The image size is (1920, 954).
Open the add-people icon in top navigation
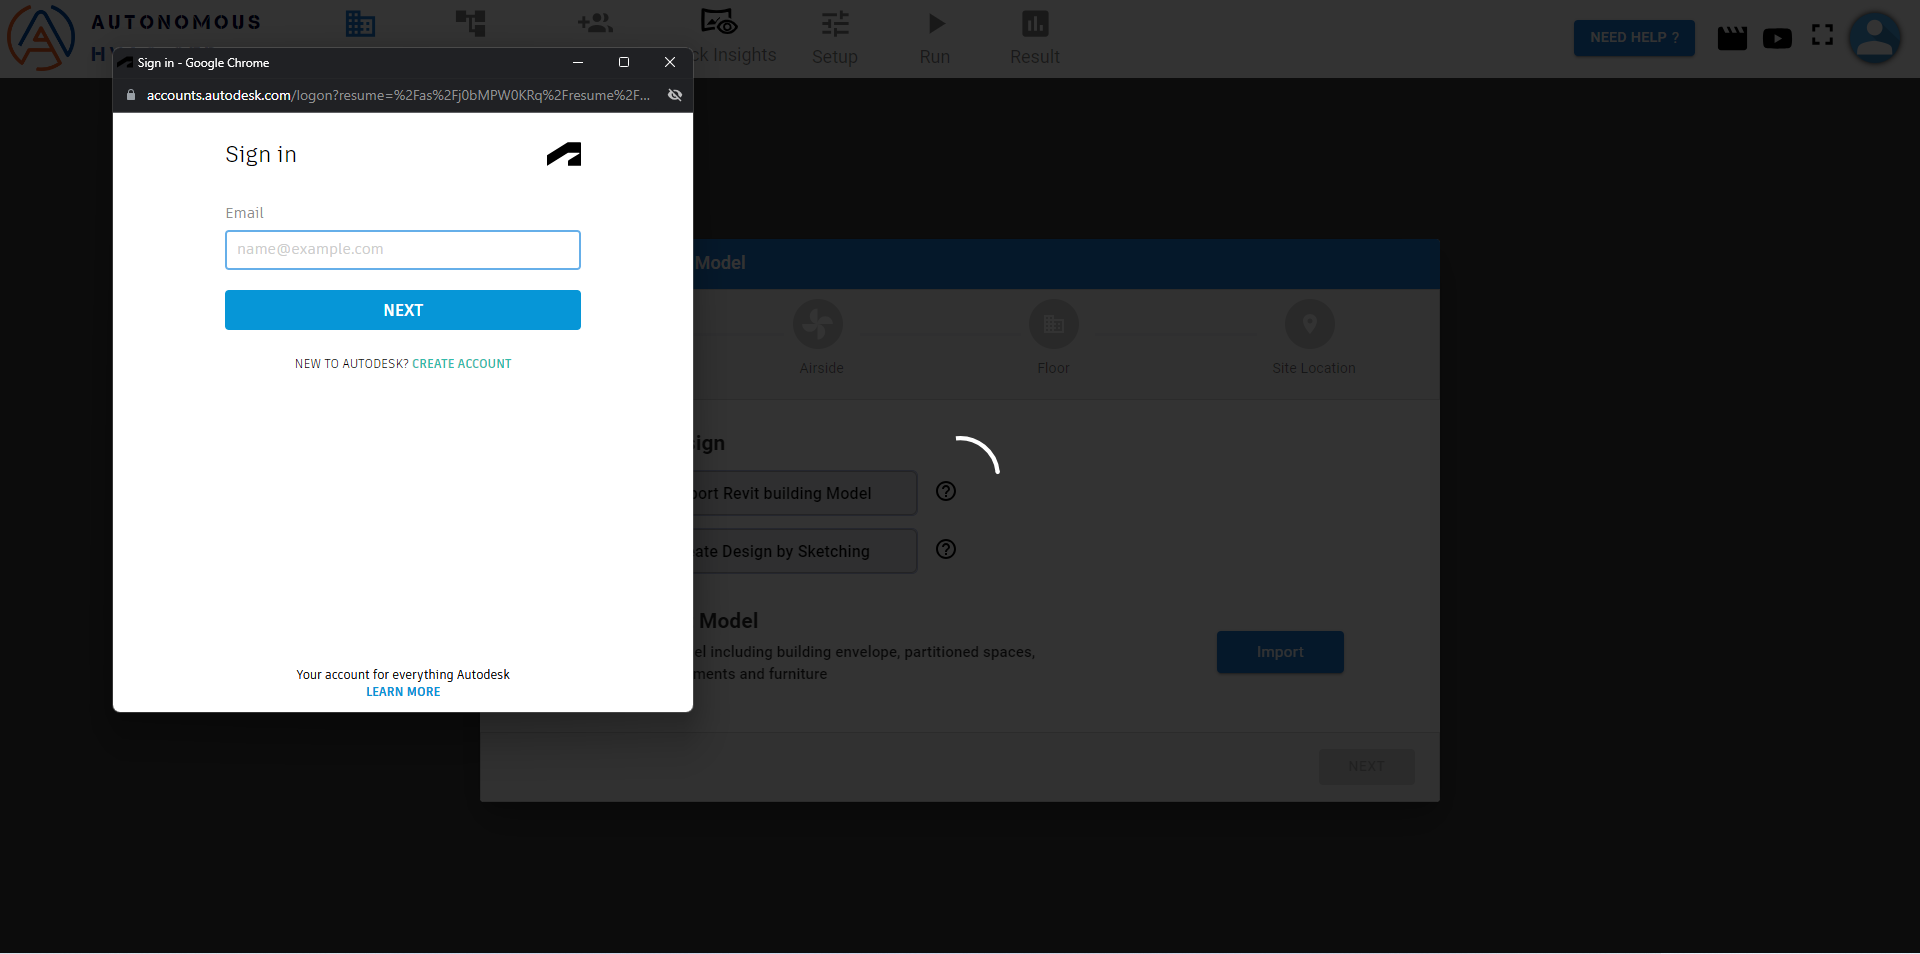595,23
